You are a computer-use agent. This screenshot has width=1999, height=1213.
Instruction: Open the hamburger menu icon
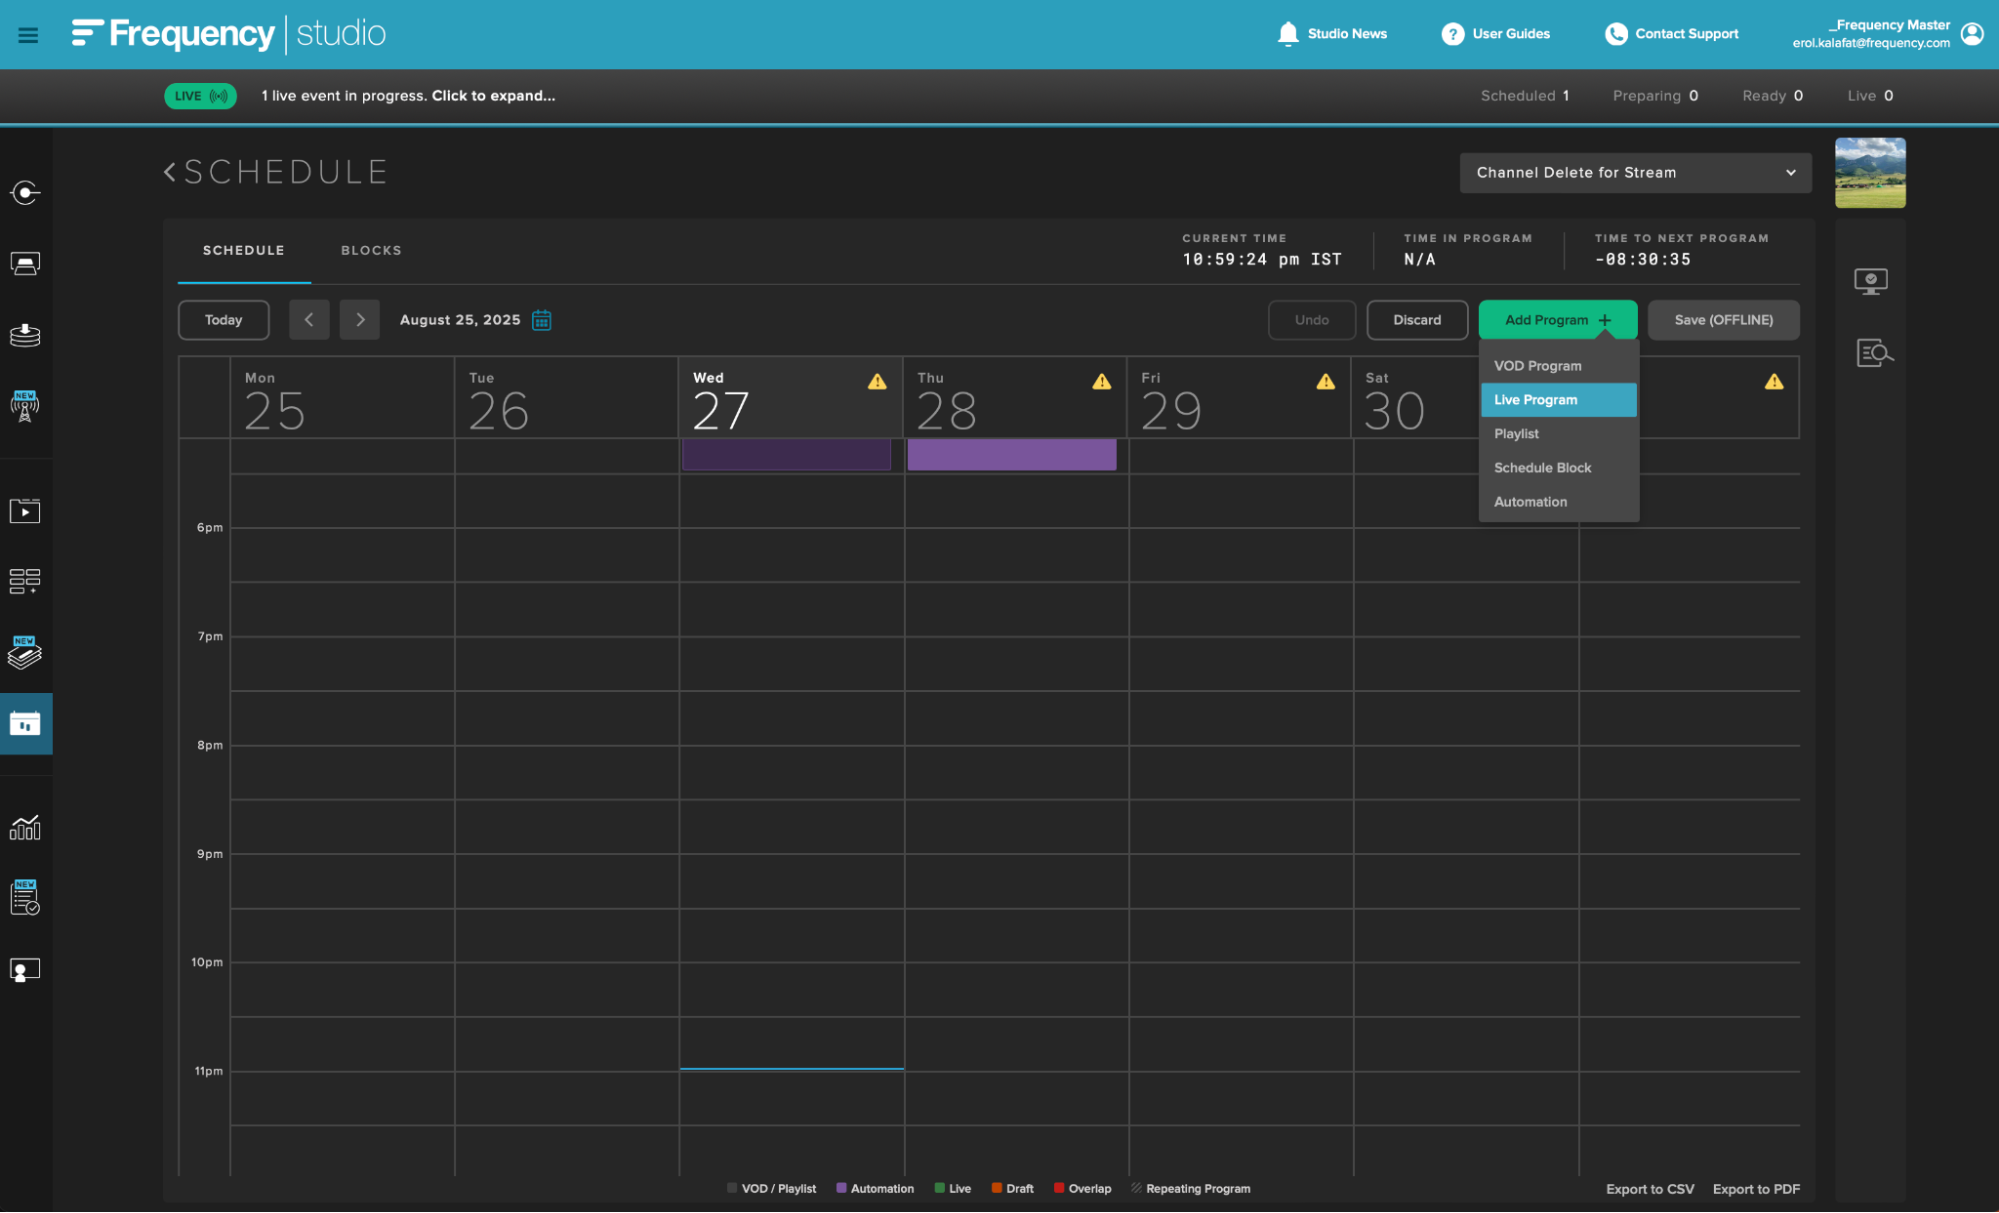pyautogui.click(x=28, y=35)
